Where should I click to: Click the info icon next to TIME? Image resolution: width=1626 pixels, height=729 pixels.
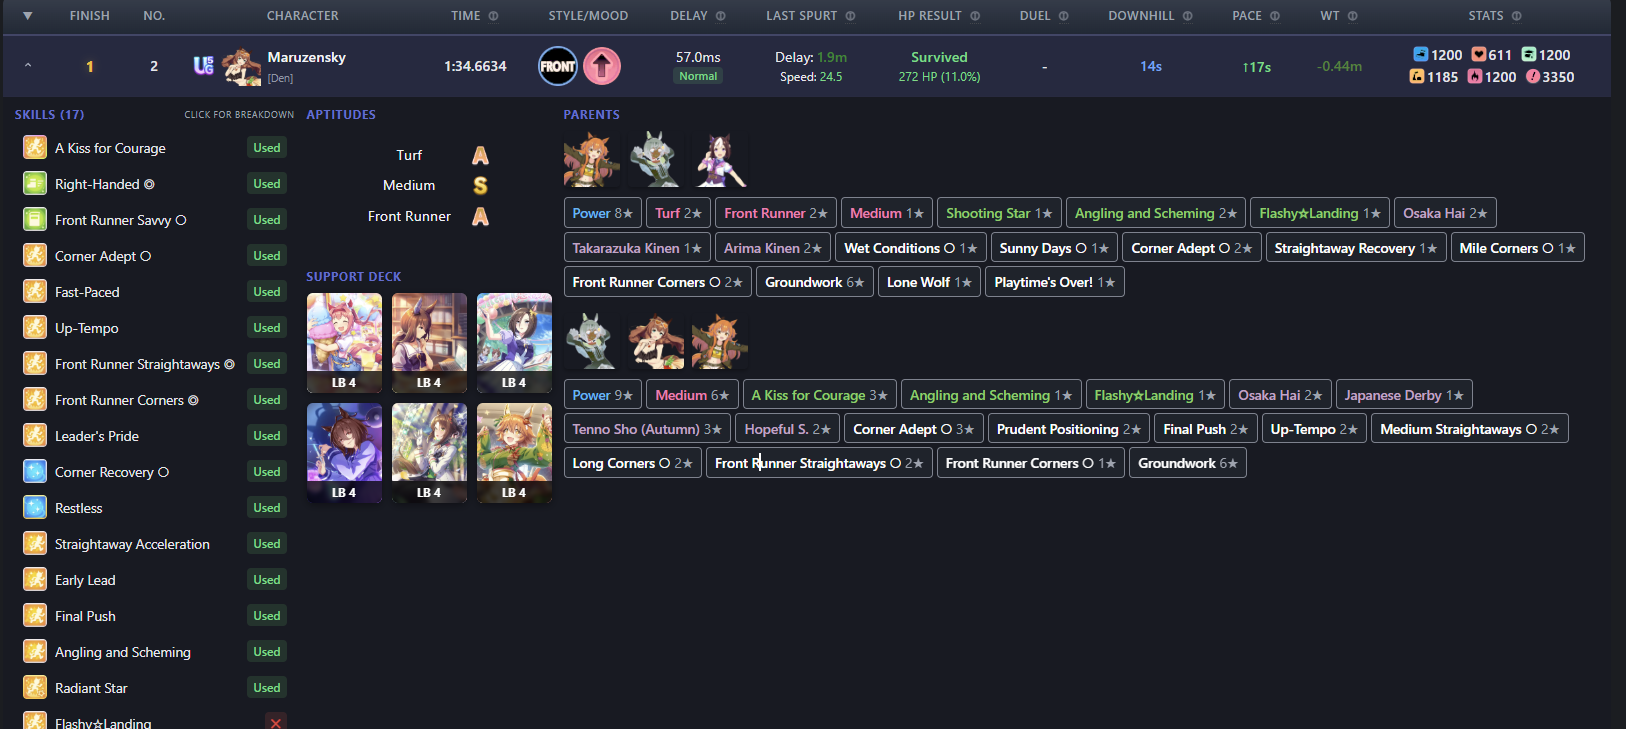(x=493, y=16)
